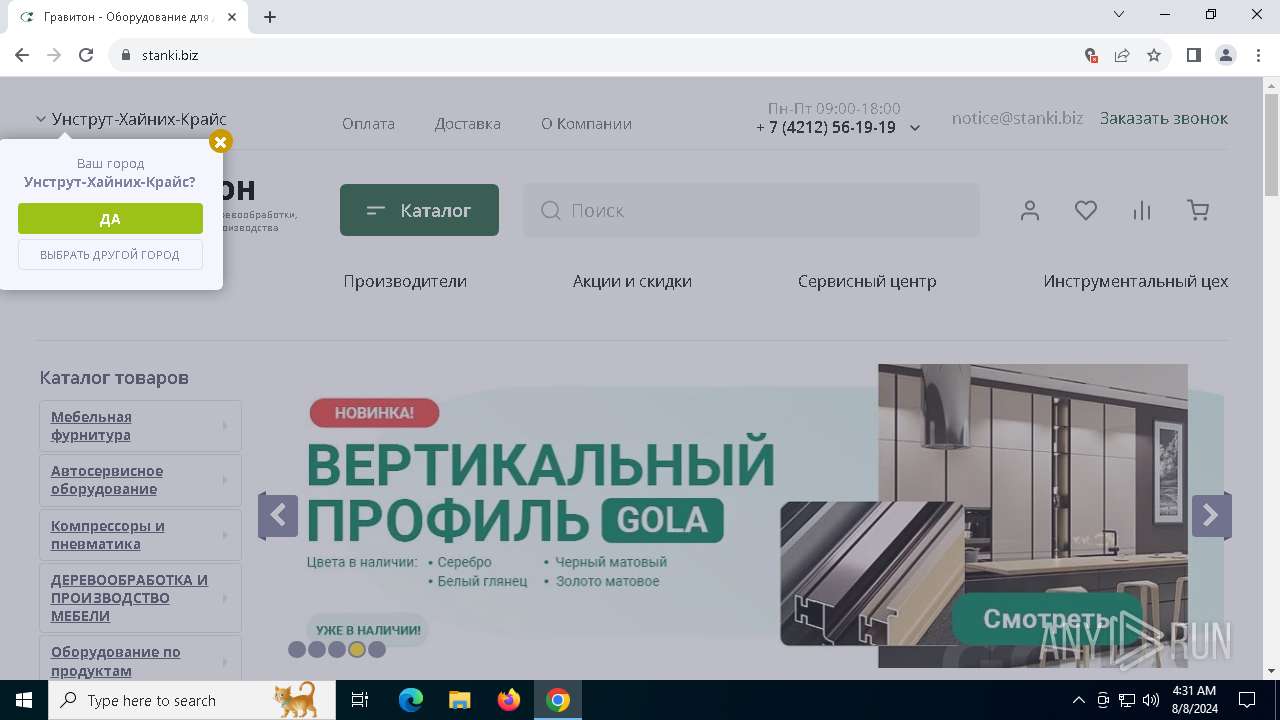
Task: Open File Explorer from taskbar
Action: coord(460,700)
